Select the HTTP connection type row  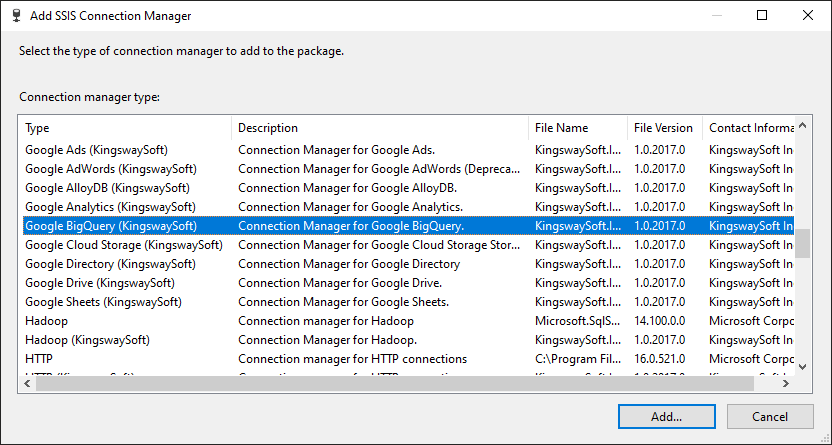click(x=407, y=359)
